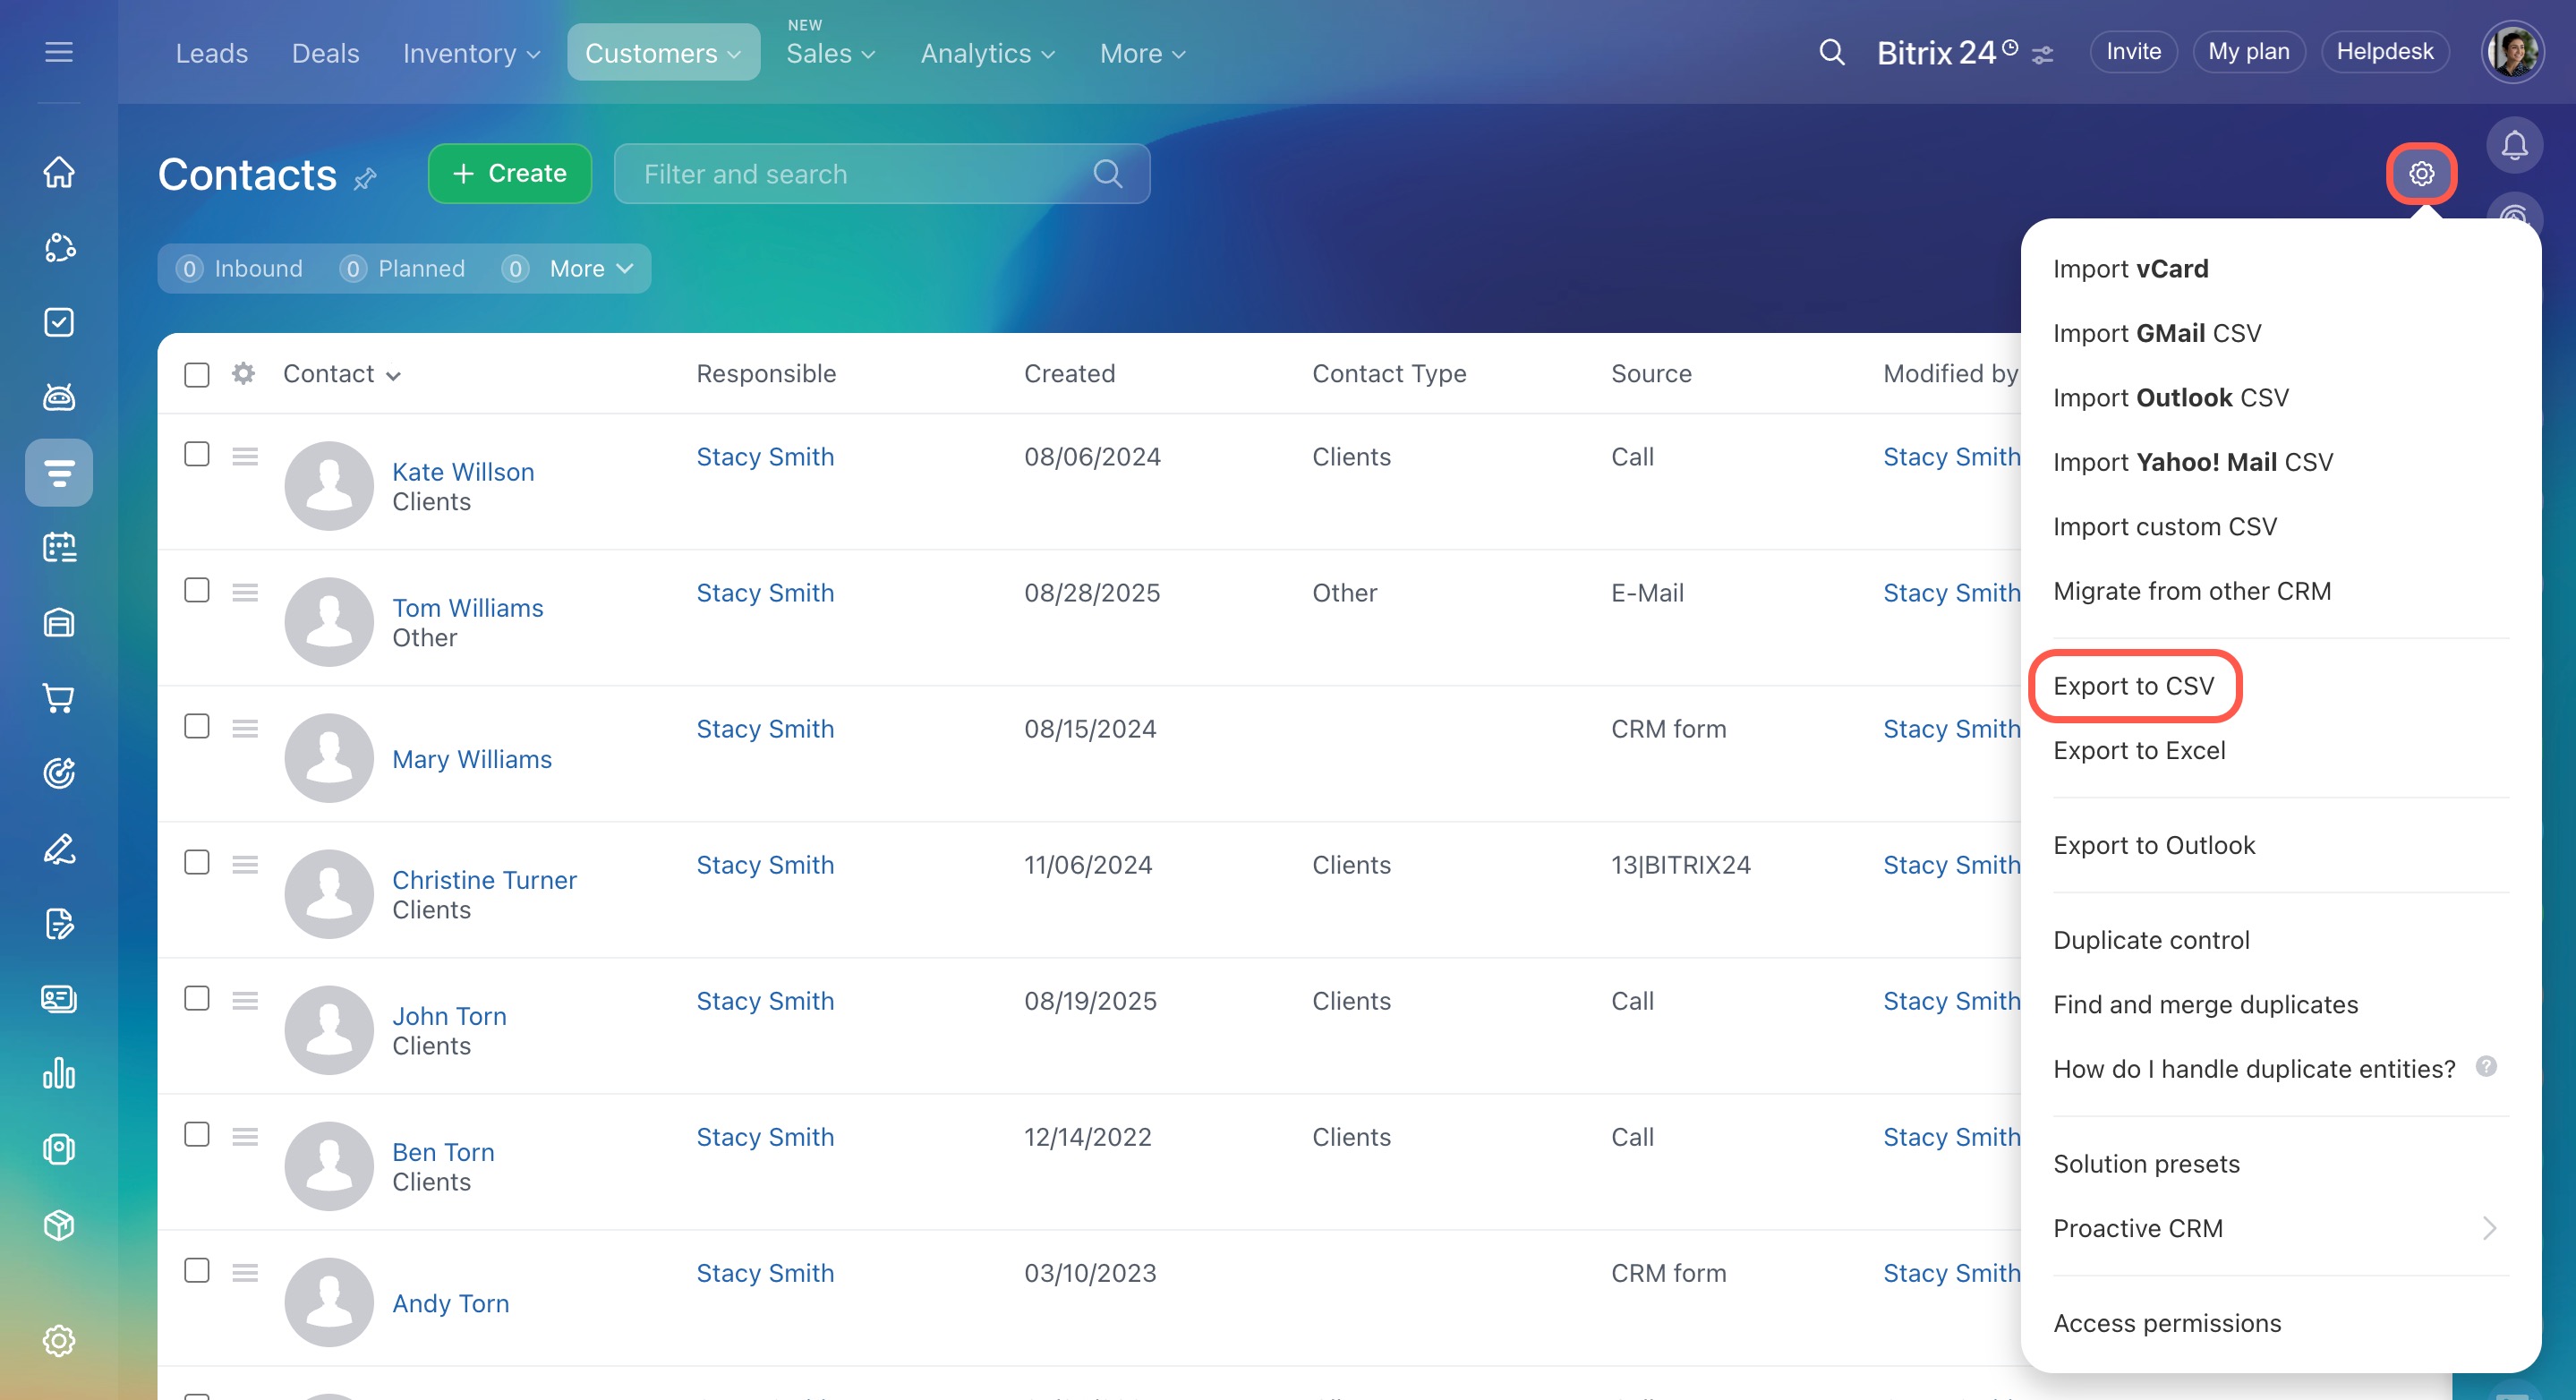2576x1400 pixels.
Task: Open Christine Turner contact link
Action: coord(484,880)
